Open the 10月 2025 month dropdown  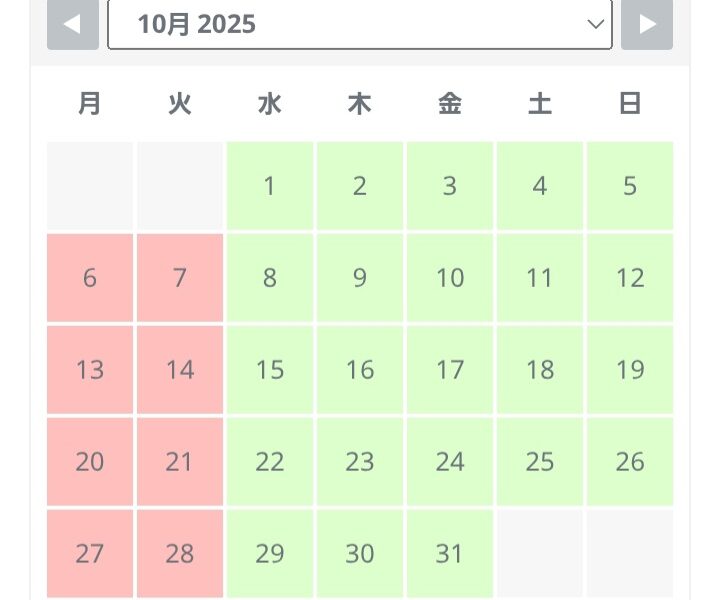click(x=360, y=24)
